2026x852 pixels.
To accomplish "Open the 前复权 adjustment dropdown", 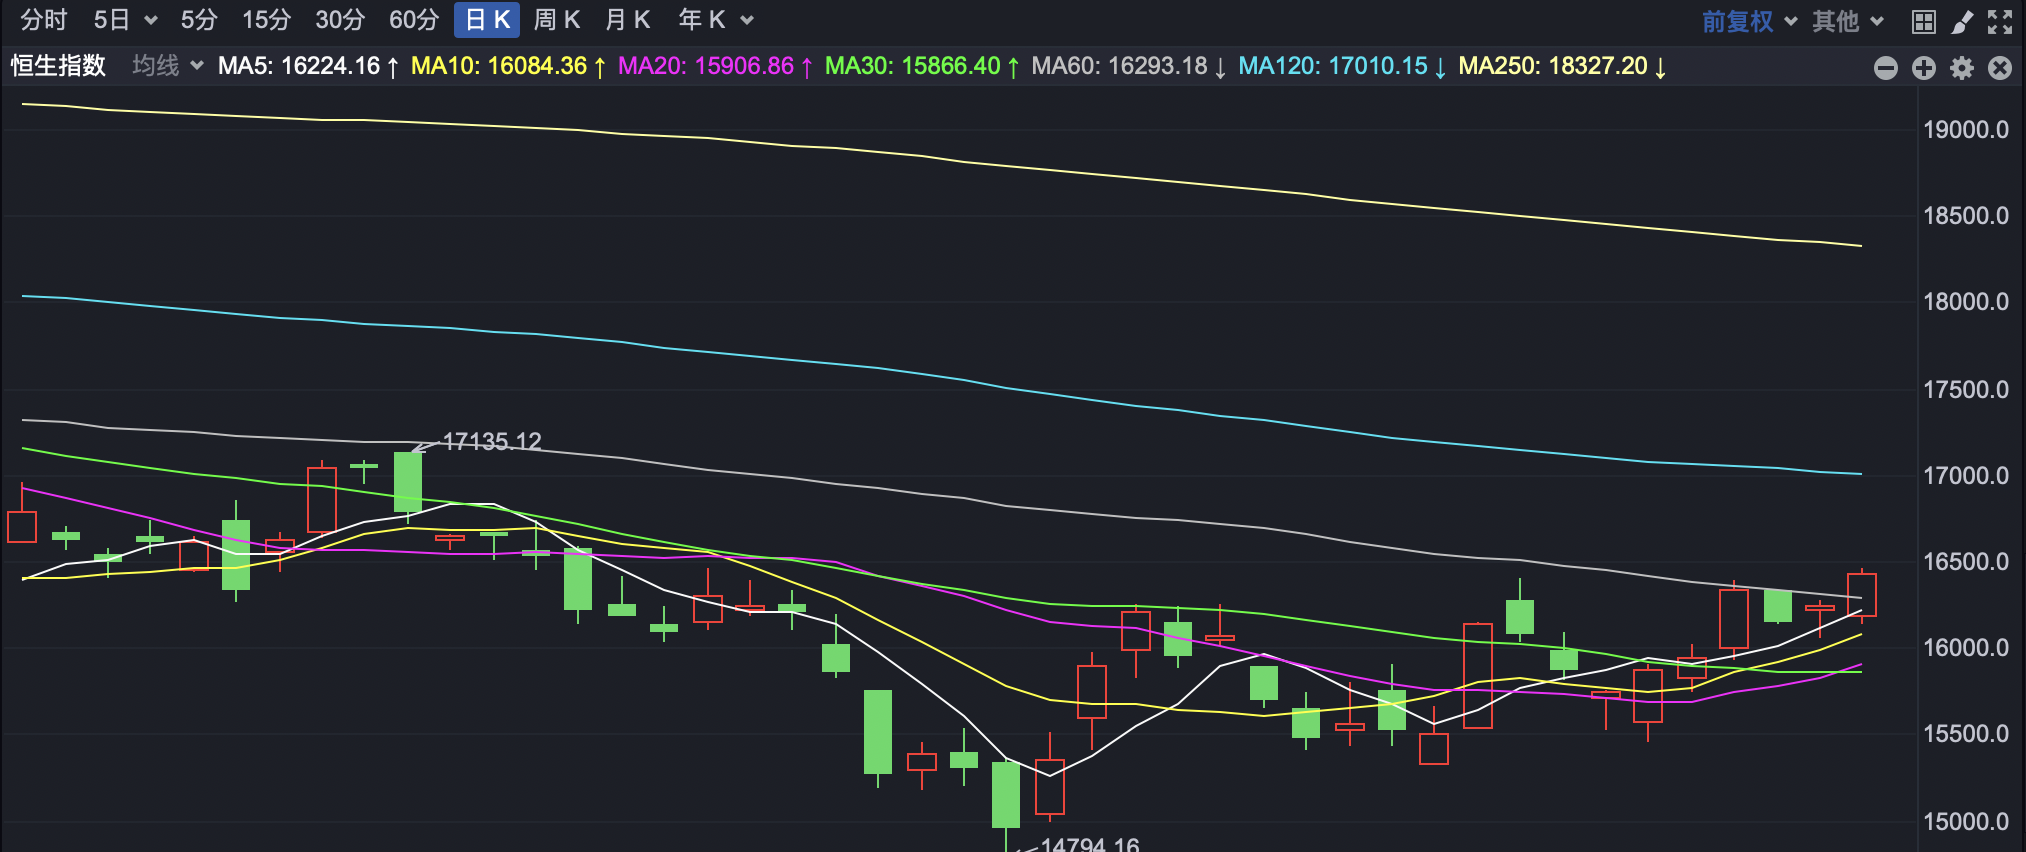I will click(x=1749, y=21).
